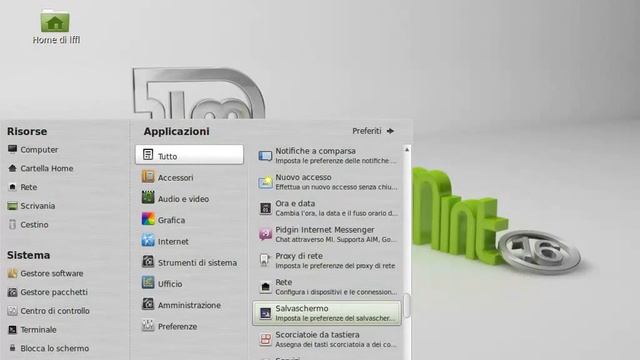Launch Gestore software text link
The height and width of the screenshot is (360, 640).
pos(52,273)
